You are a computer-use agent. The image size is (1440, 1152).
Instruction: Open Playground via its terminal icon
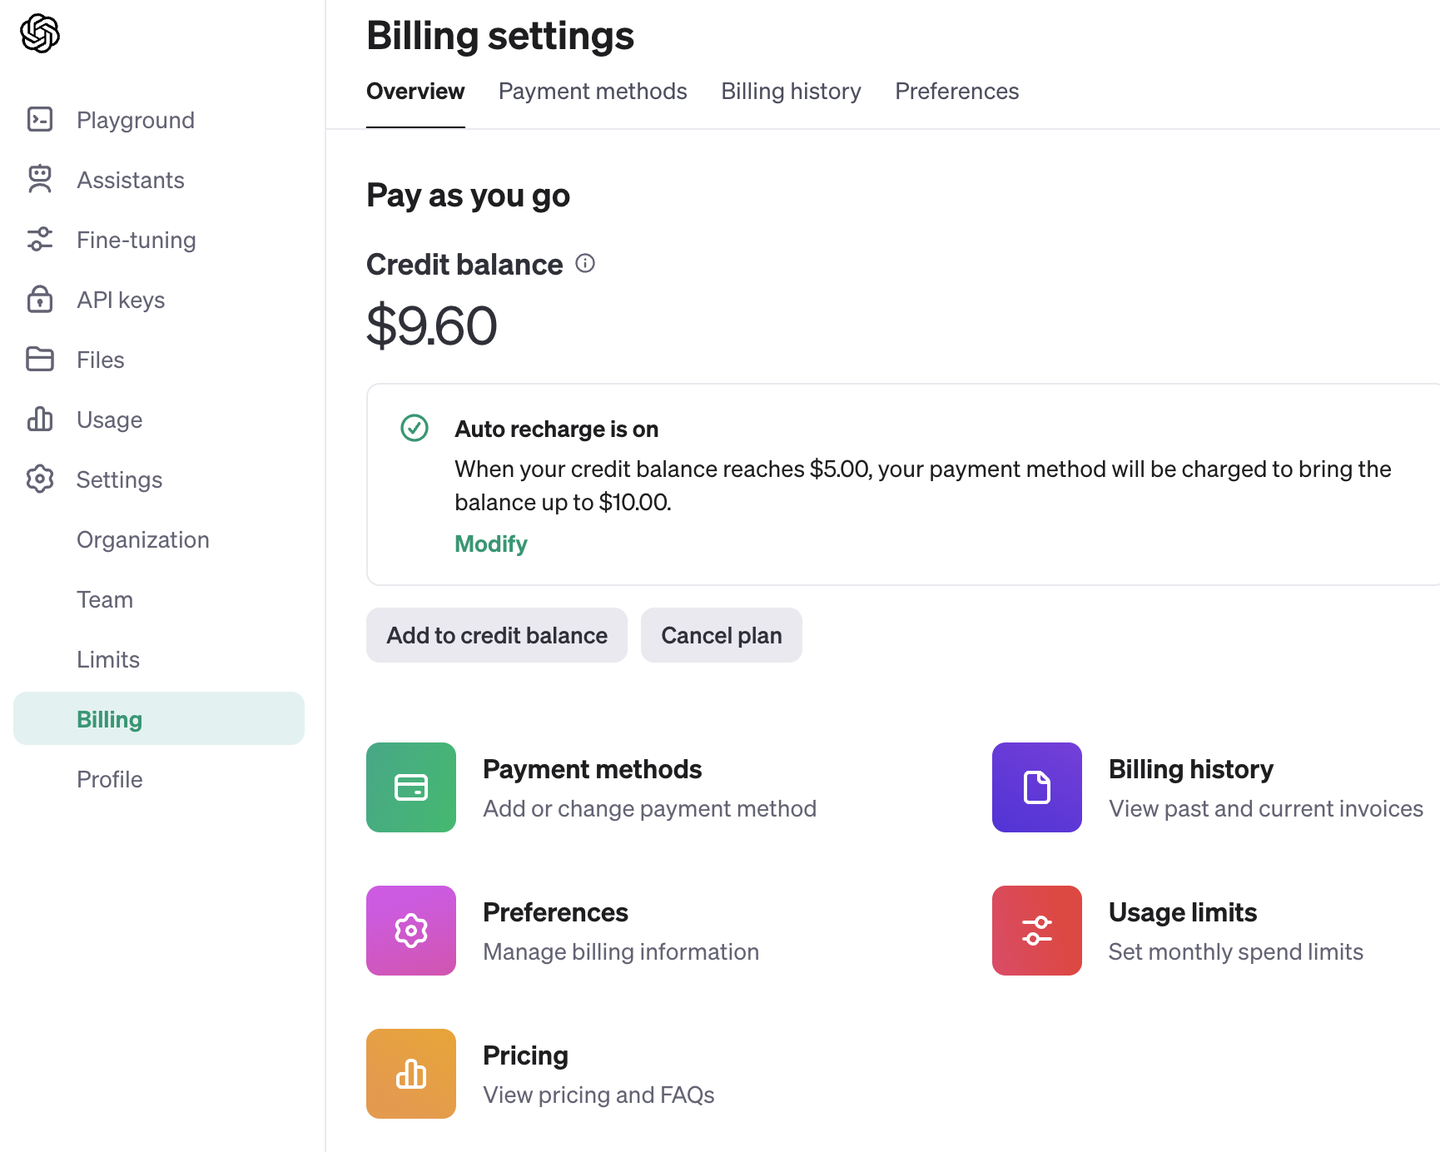pyautogui.click(x=40, y=120)
